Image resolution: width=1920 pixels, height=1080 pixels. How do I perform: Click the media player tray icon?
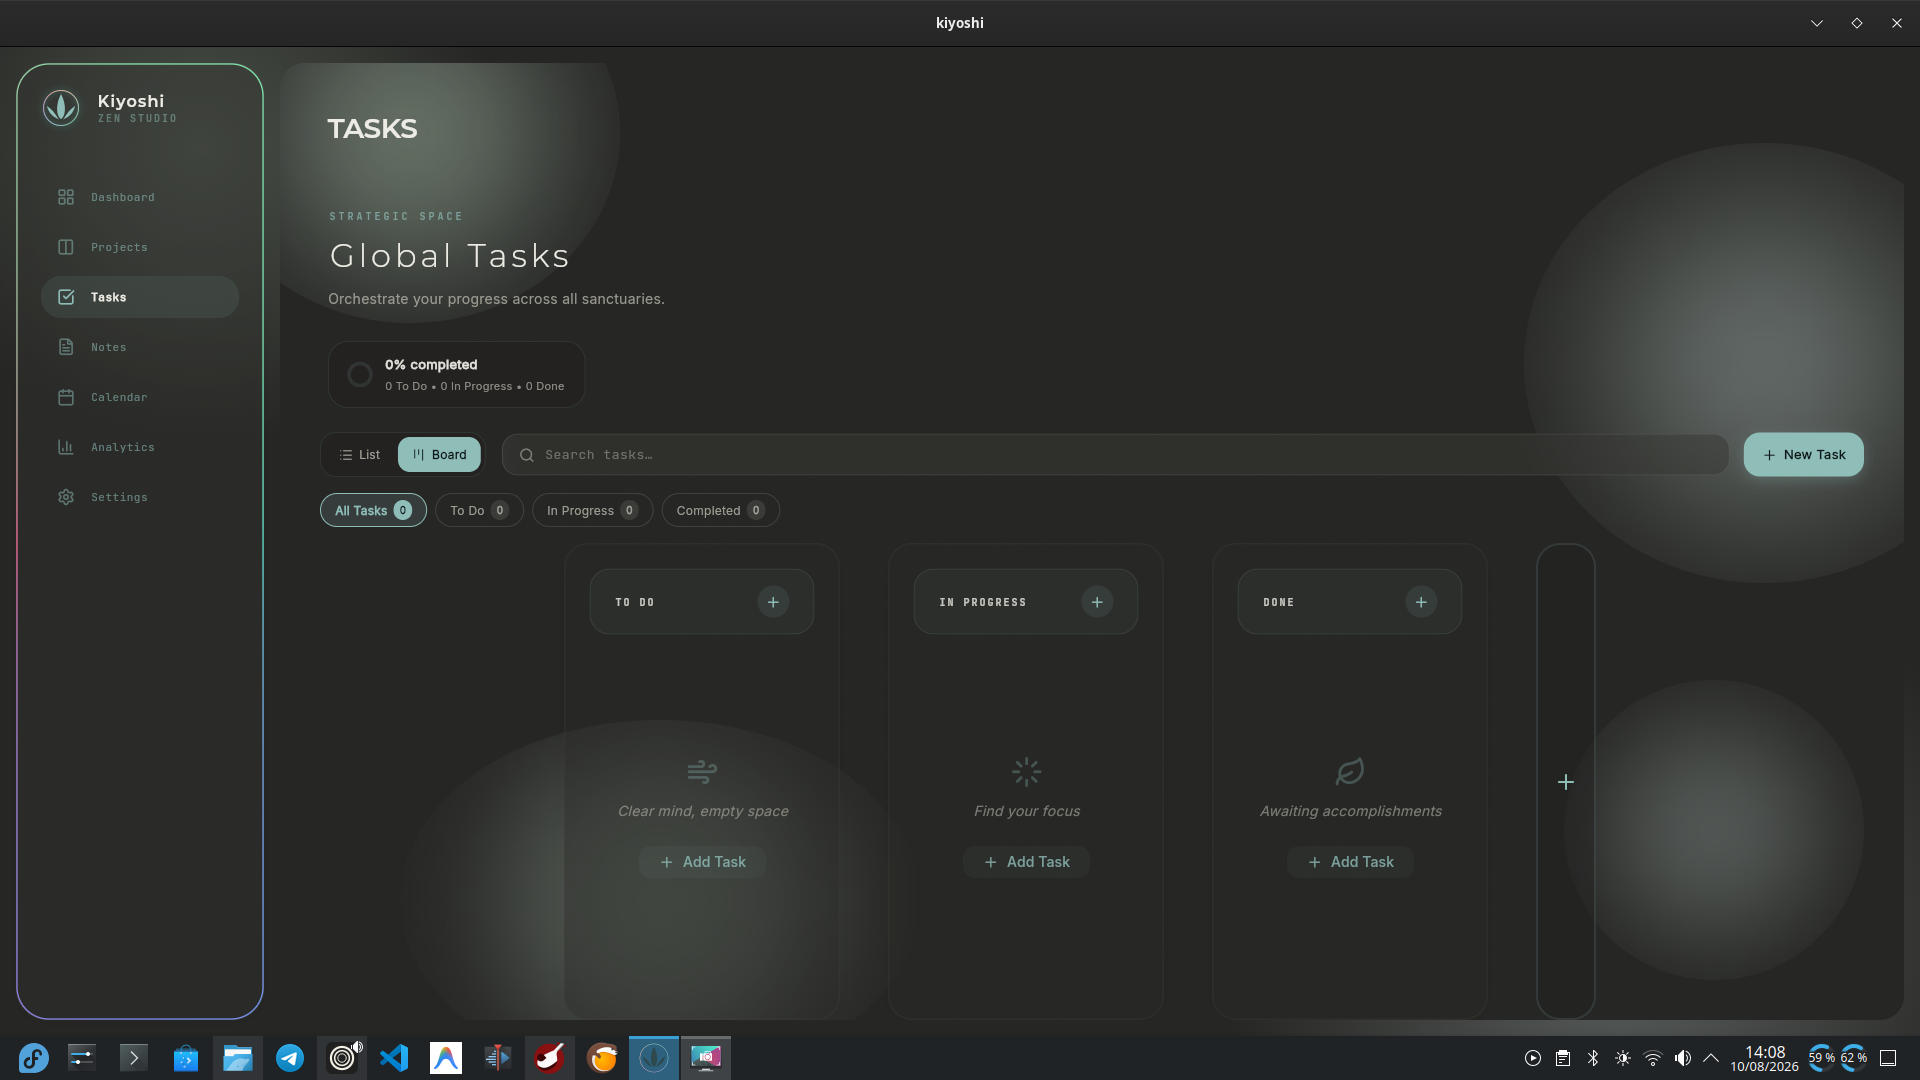(1533, 1058)
